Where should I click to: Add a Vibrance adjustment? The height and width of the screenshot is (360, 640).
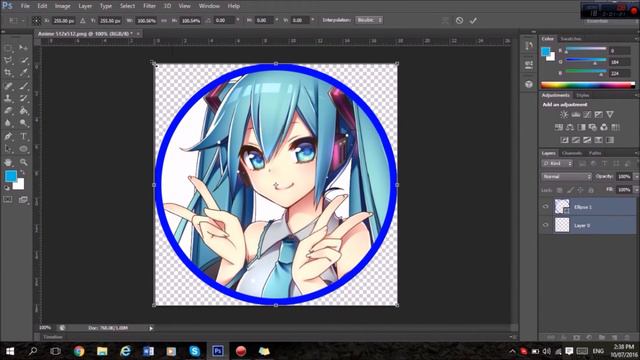pyautogui.click(x=610, y=115)
